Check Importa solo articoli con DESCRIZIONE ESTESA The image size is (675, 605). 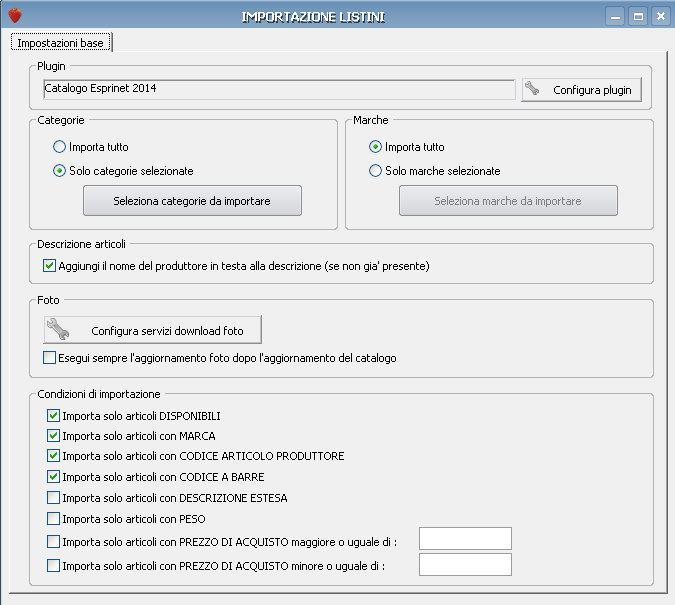click(53, 498)
